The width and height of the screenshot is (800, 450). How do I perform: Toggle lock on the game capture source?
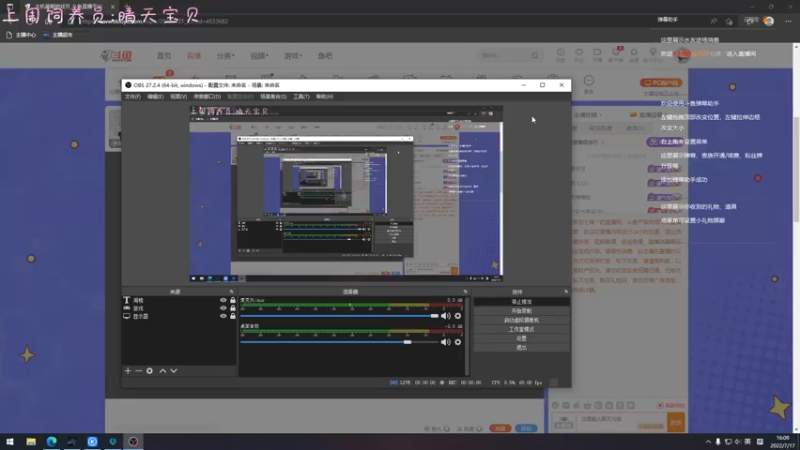point(233,308)
